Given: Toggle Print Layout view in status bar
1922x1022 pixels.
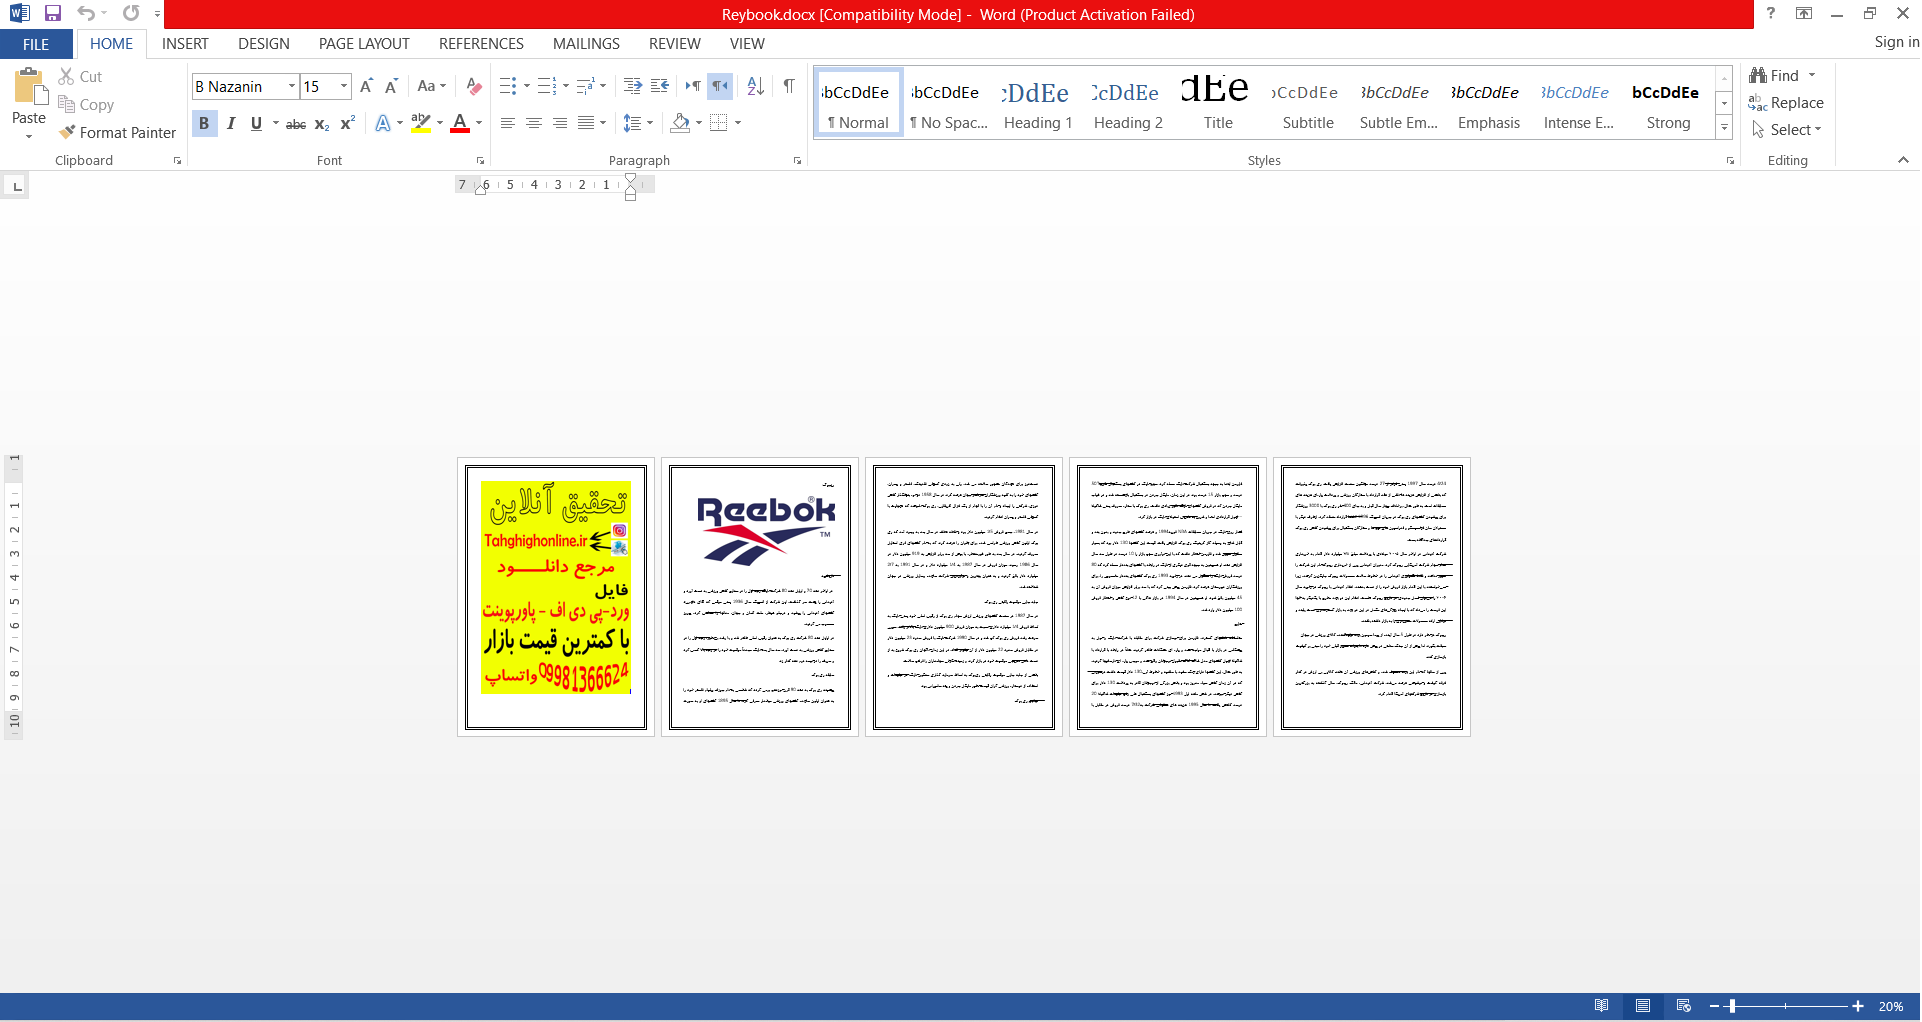Looking at the screenshot, I should pos(1643,1006).
